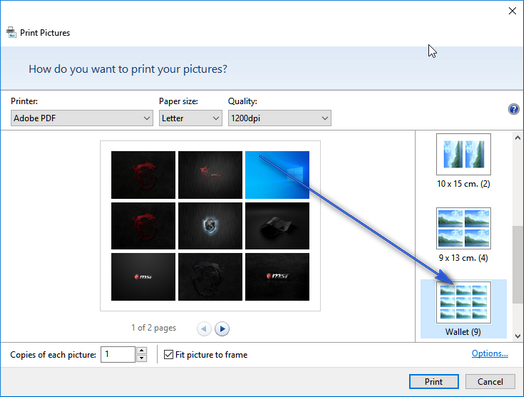Click the layout list scrollbar up arrow
This screenshot has width=524, height=397.
coord(518,138)
